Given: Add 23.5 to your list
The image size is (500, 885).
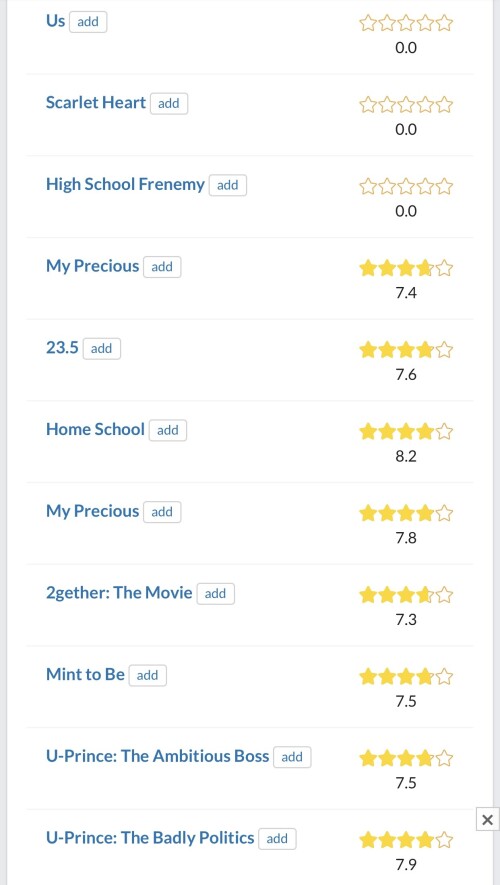Looking at the screenshot, I should 102,349.
